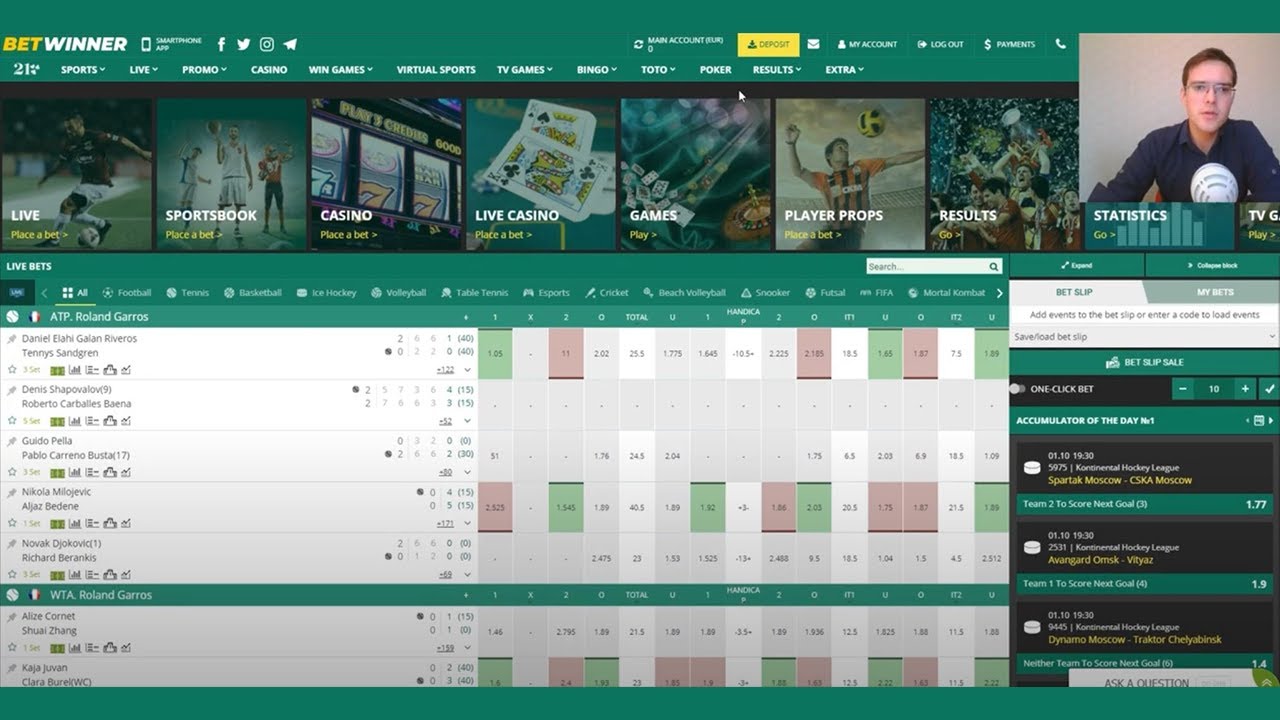The image size is (1280, 720).
Task: Open live court view icon for Shapovalov match
Action: tap(58, 421)
